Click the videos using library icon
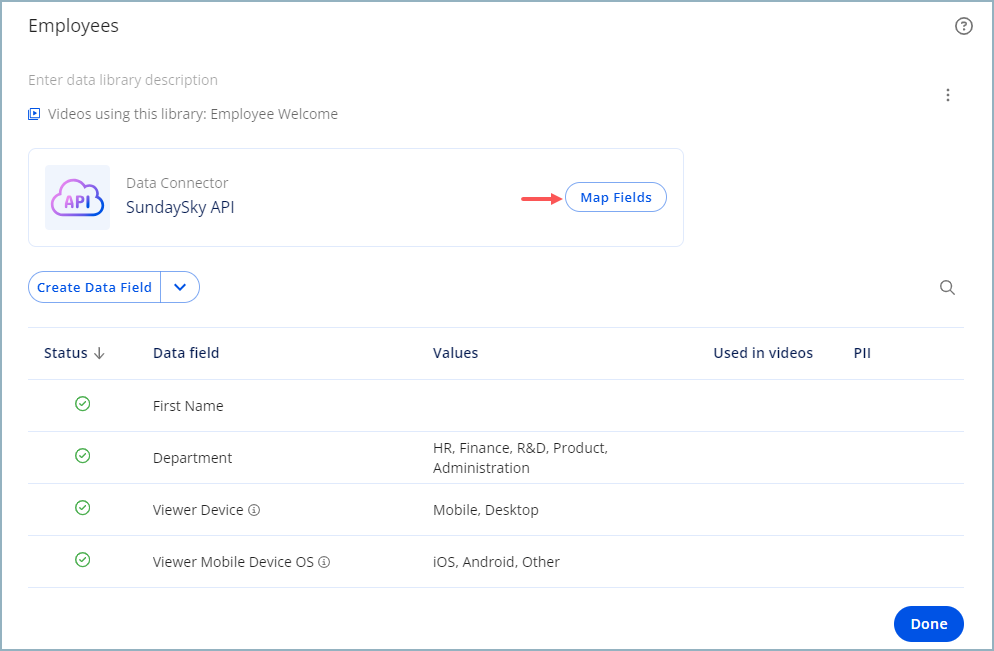Viewport: 994px width, 651px height. pos(34,114)
